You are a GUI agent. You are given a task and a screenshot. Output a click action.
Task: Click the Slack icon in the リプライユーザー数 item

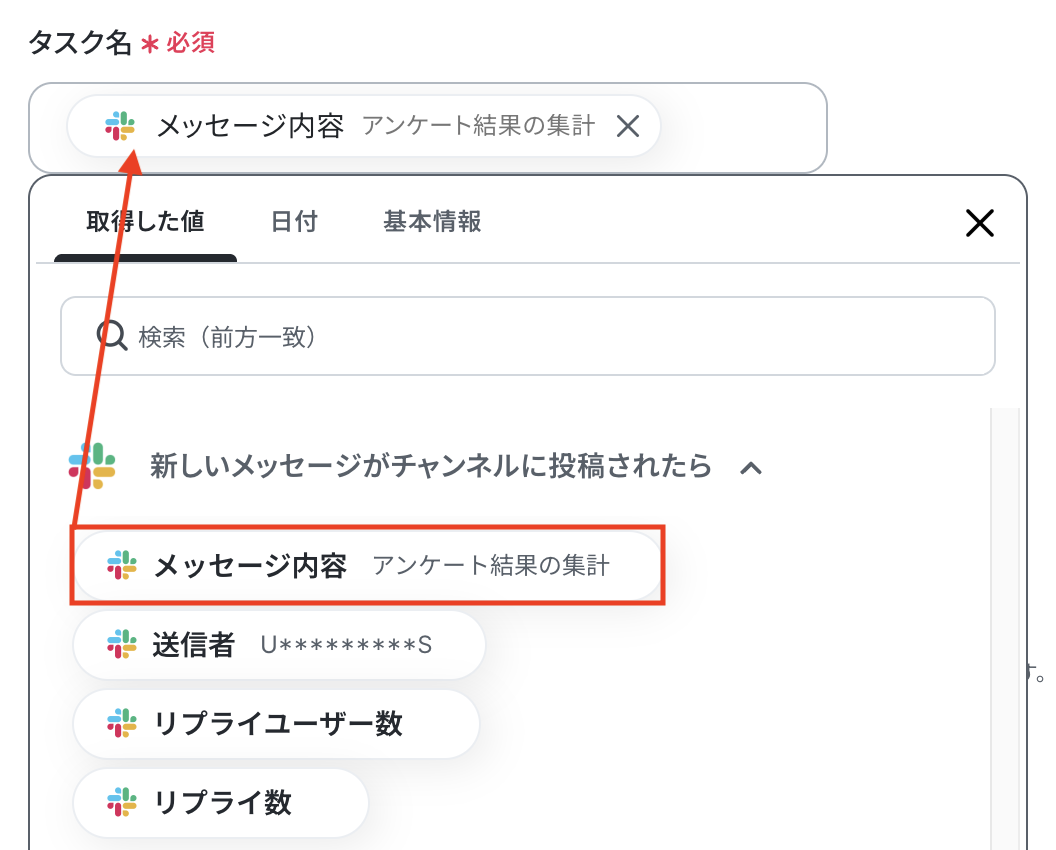[x=122, y=723]
